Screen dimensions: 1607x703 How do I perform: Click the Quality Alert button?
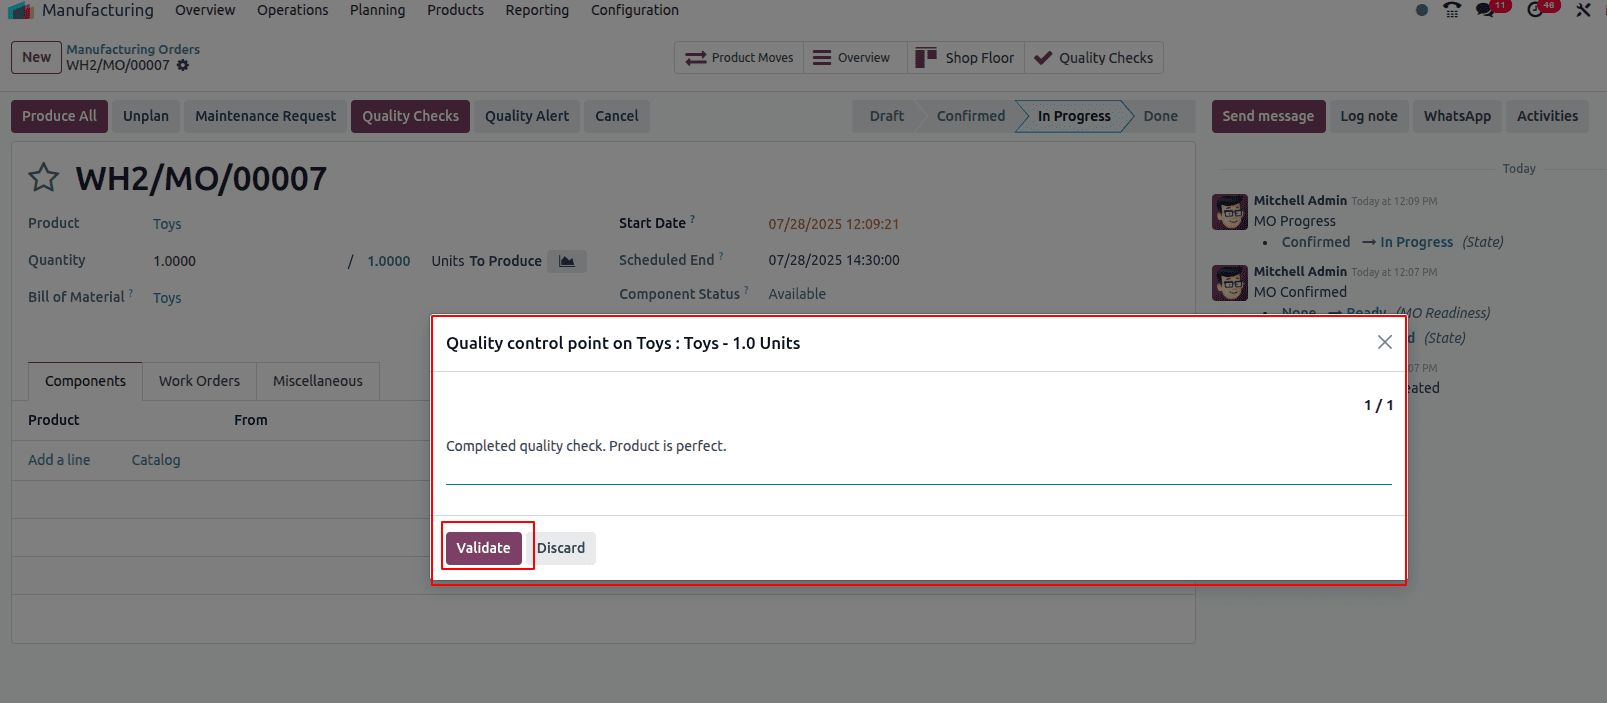coord(527,116)
